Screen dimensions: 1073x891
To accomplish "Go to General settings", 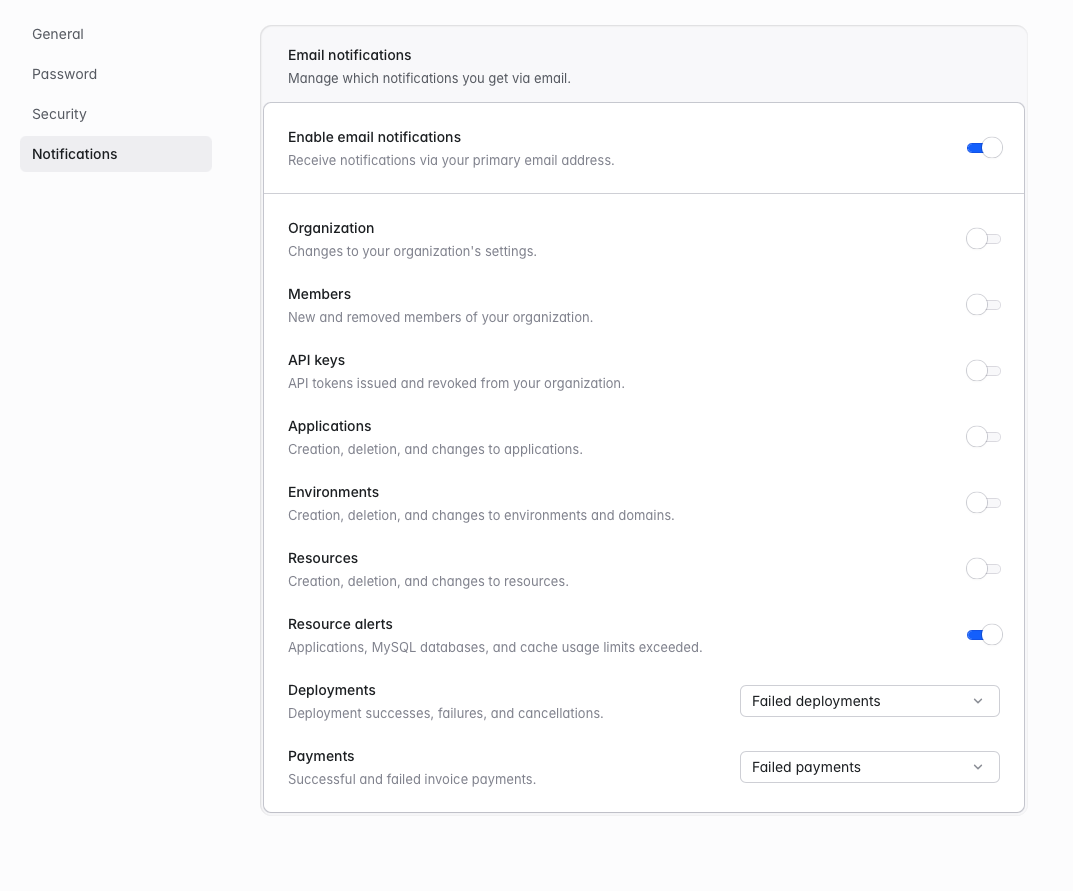I will 58,34.
